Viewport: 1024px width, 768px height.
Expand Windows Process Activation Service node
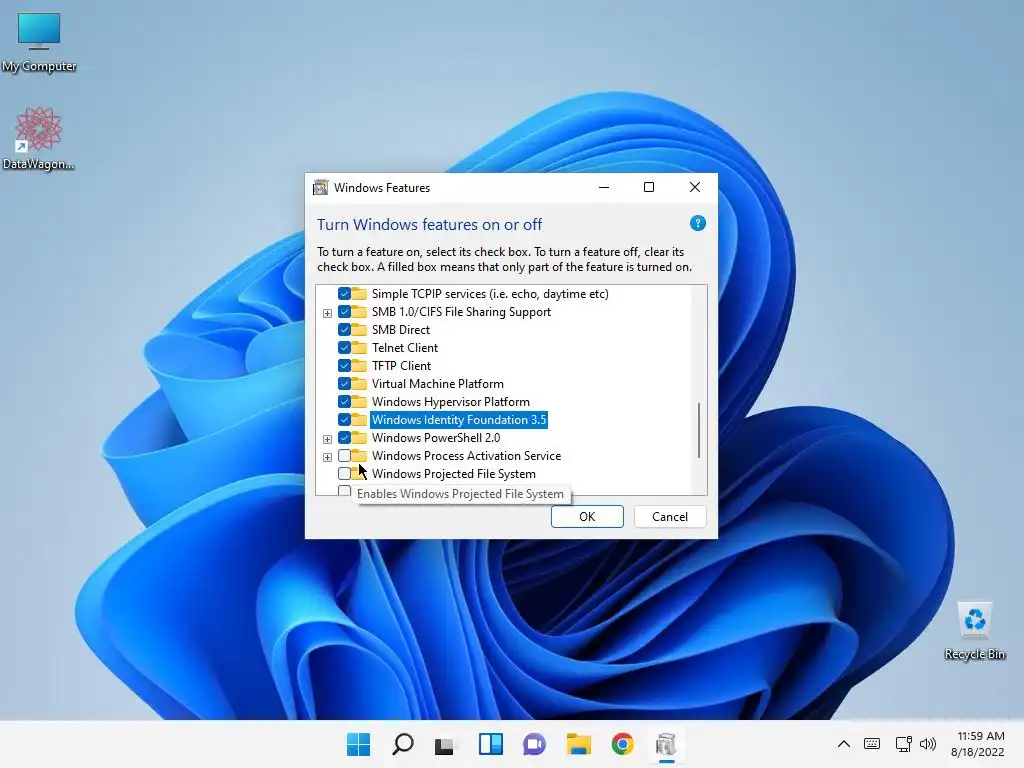[x=327, y=456]
